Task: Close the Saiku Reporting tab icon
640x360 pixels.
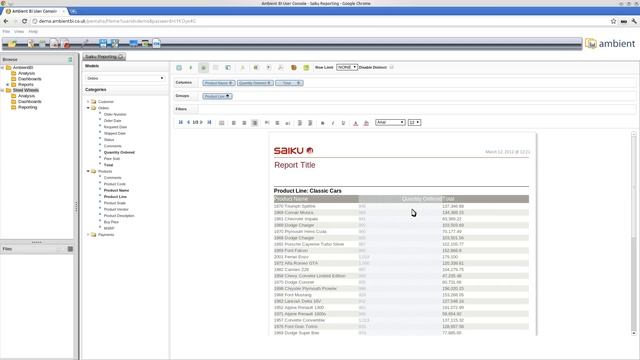Action: 121,57
